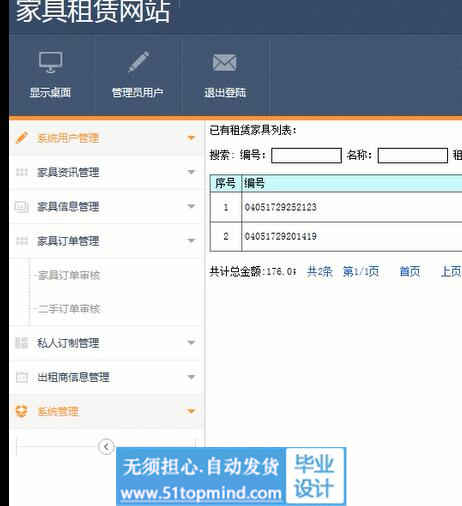The width and height of the screenshot is (462, 506).
Task: Click the orange pencil icon beside 系统用户管理
Action: click(x=22, y=137)
